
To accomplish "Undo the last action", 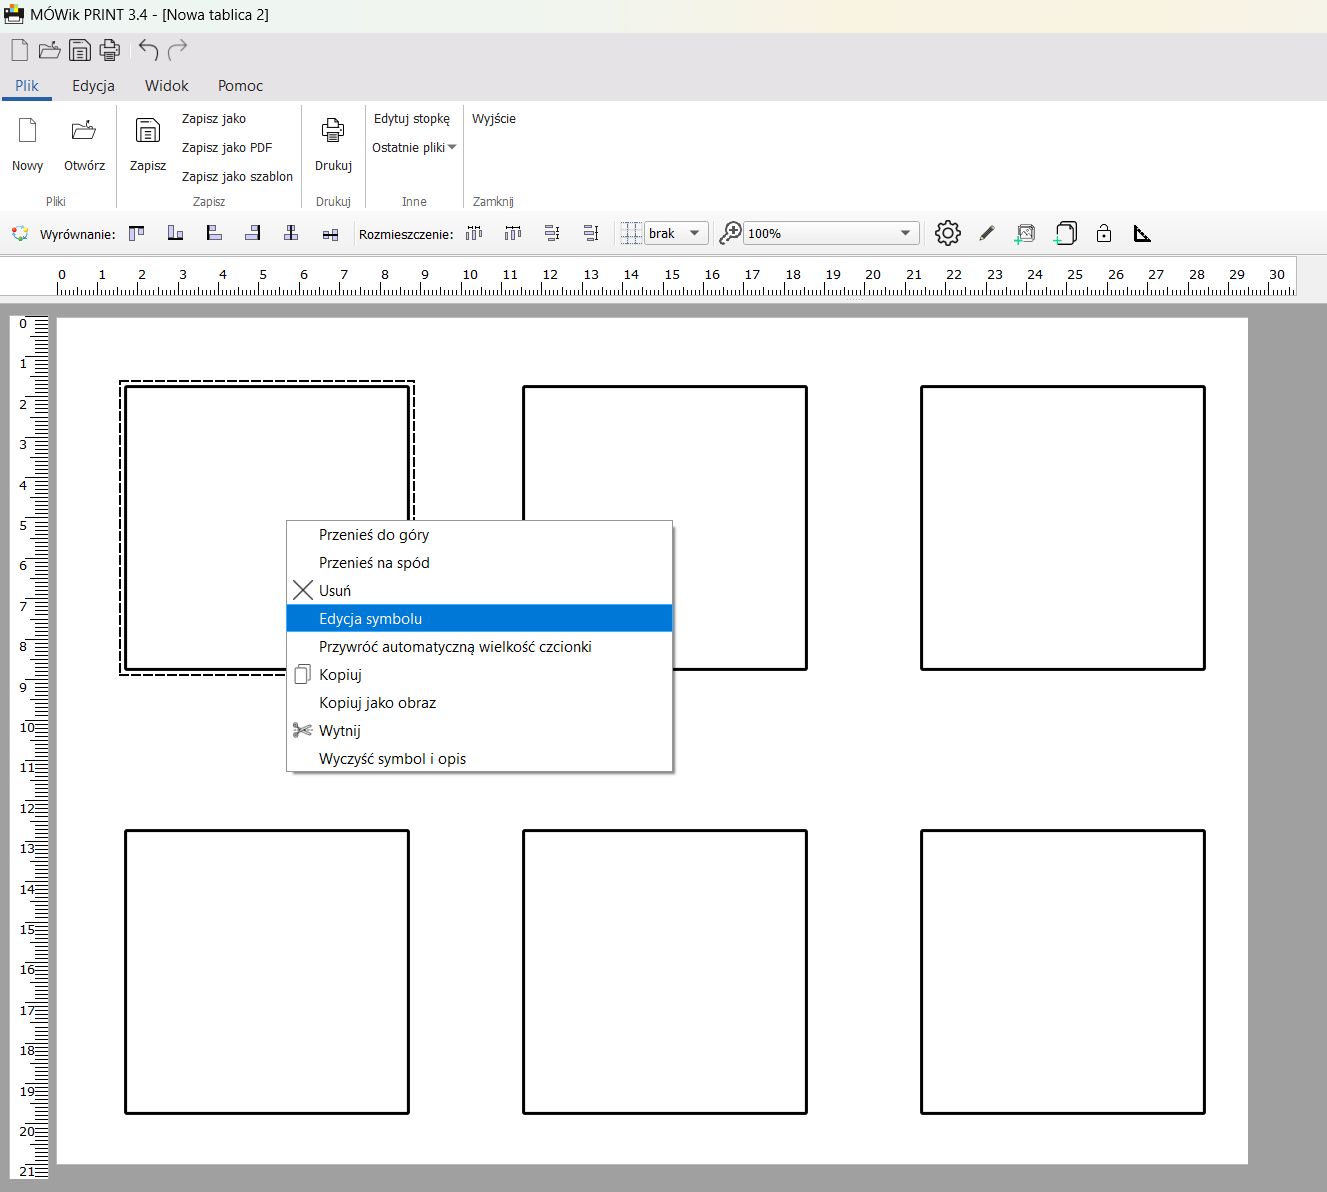I will click(149, 50).
